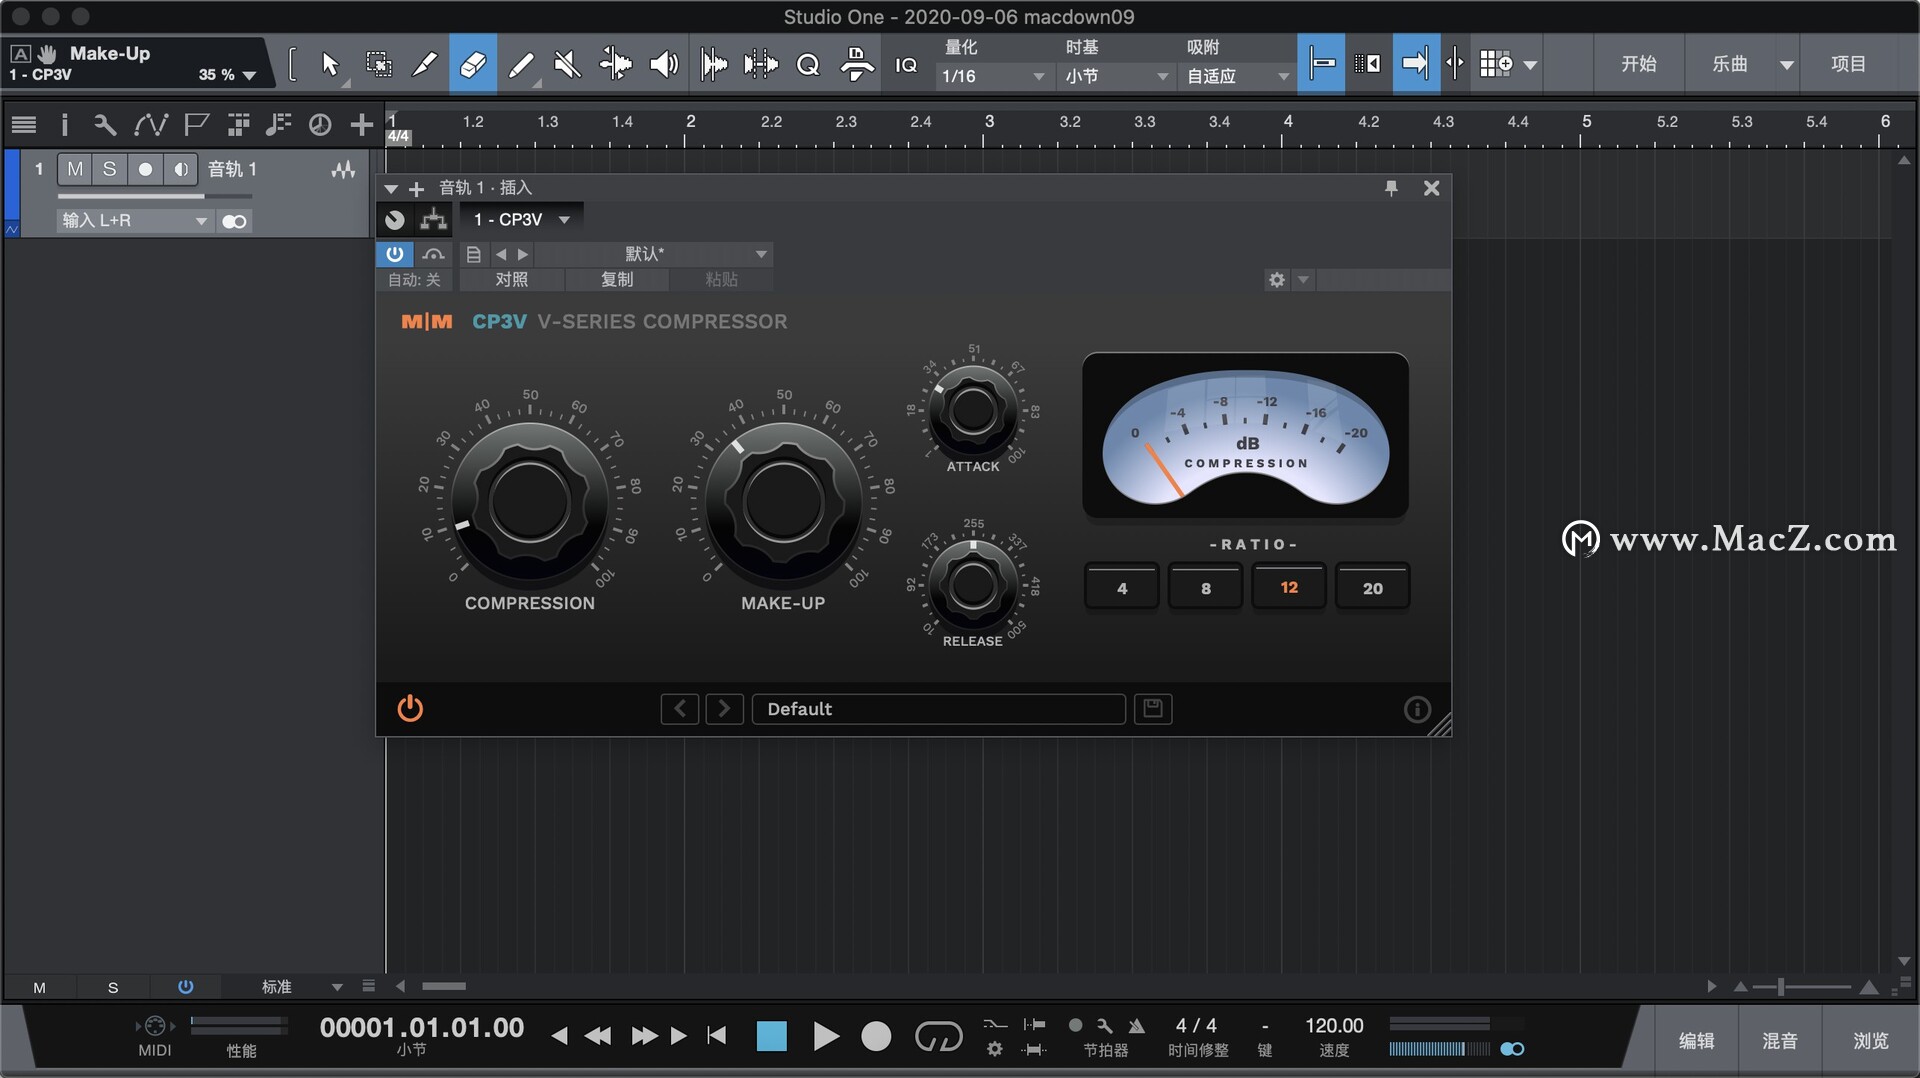1920x1078 pixels.
Task: Open routing icon in plugin header
Action: (x=433, y=220)
